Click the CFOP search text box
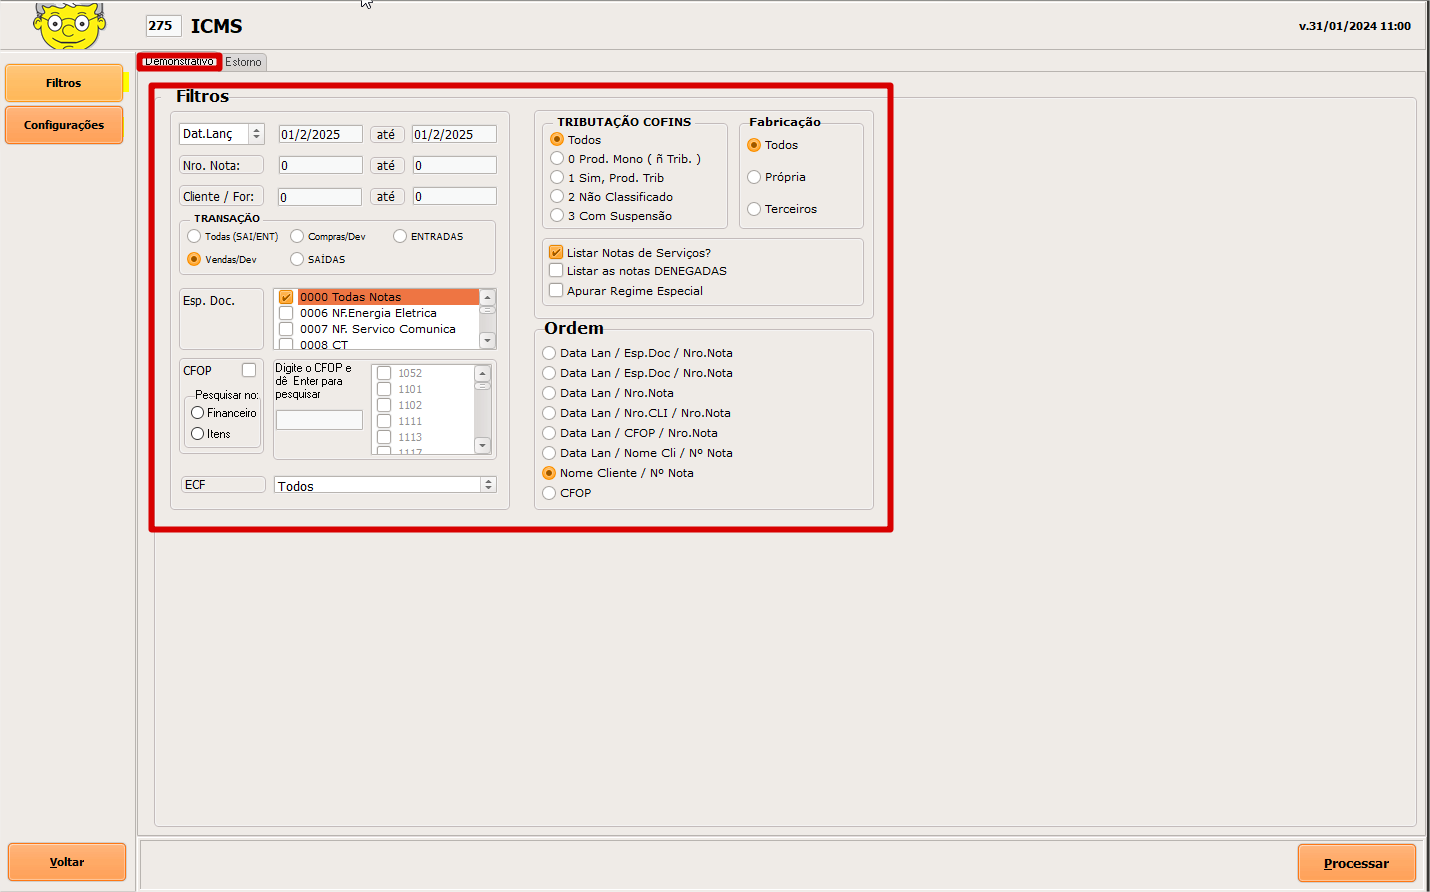The image size is (1430, 892). 319,420
